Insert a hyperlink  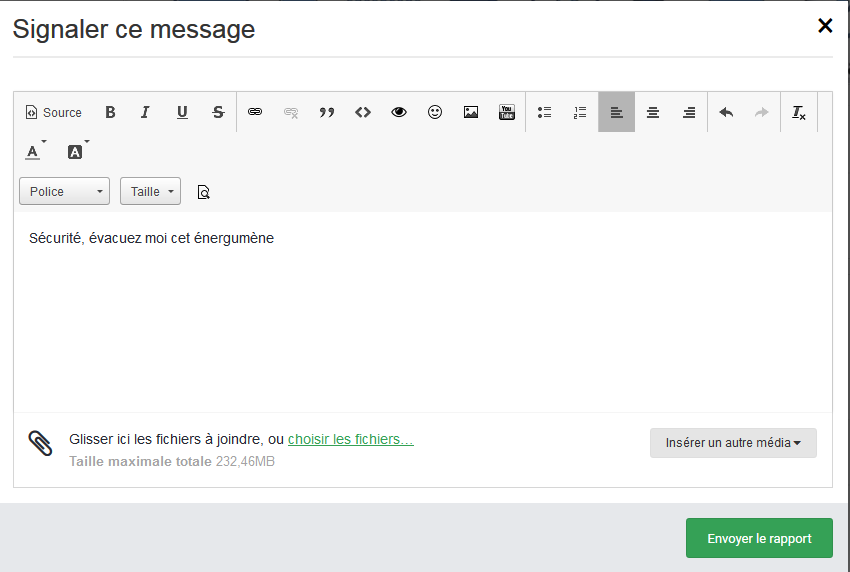coord(255,112)
